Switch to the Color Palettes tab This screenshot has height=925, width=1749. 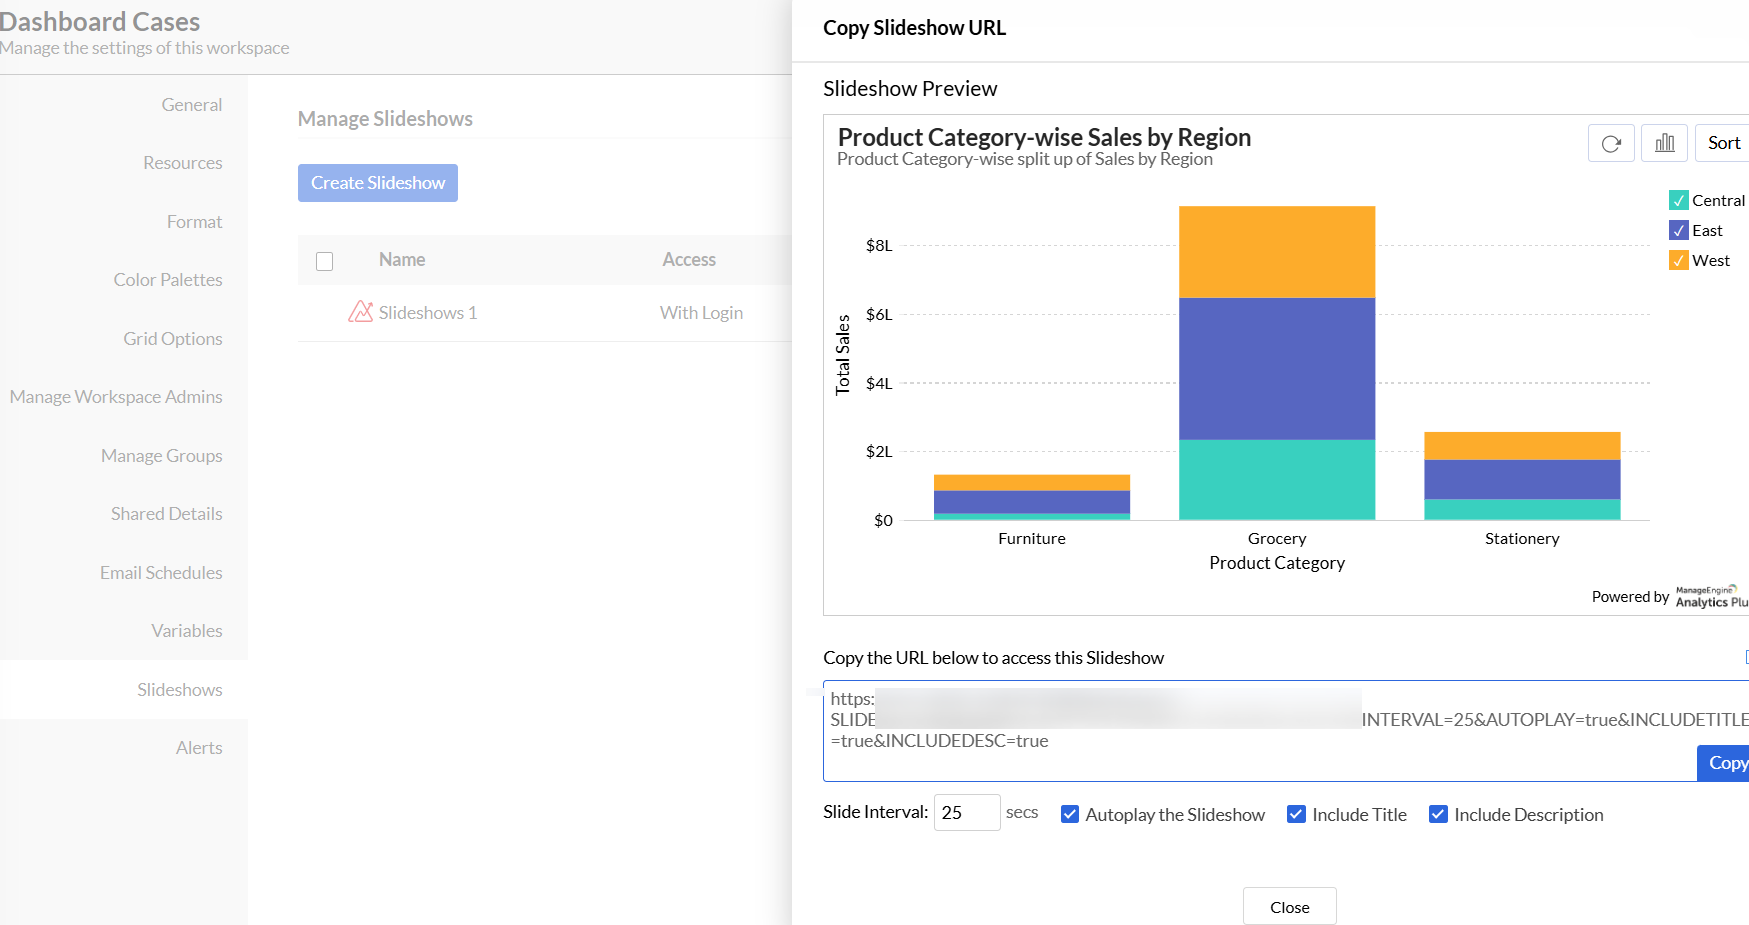[168, 280]
